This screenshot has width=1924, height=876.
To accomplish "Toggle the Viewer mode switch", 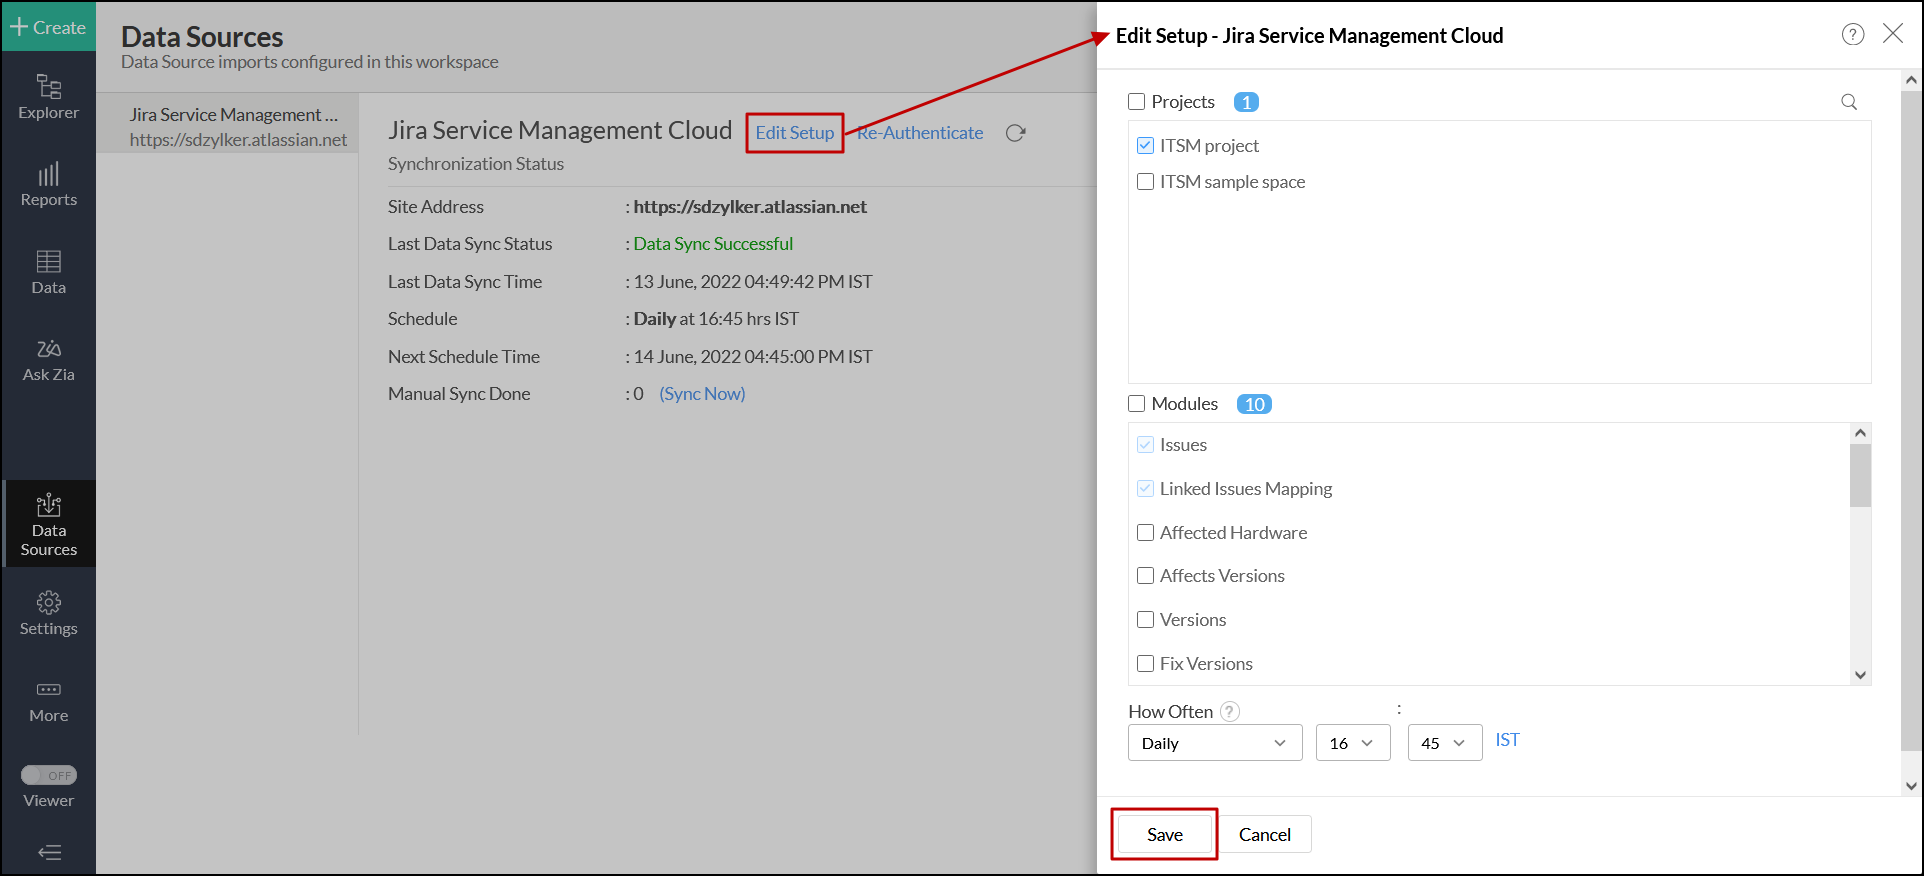I will point(48,775).
